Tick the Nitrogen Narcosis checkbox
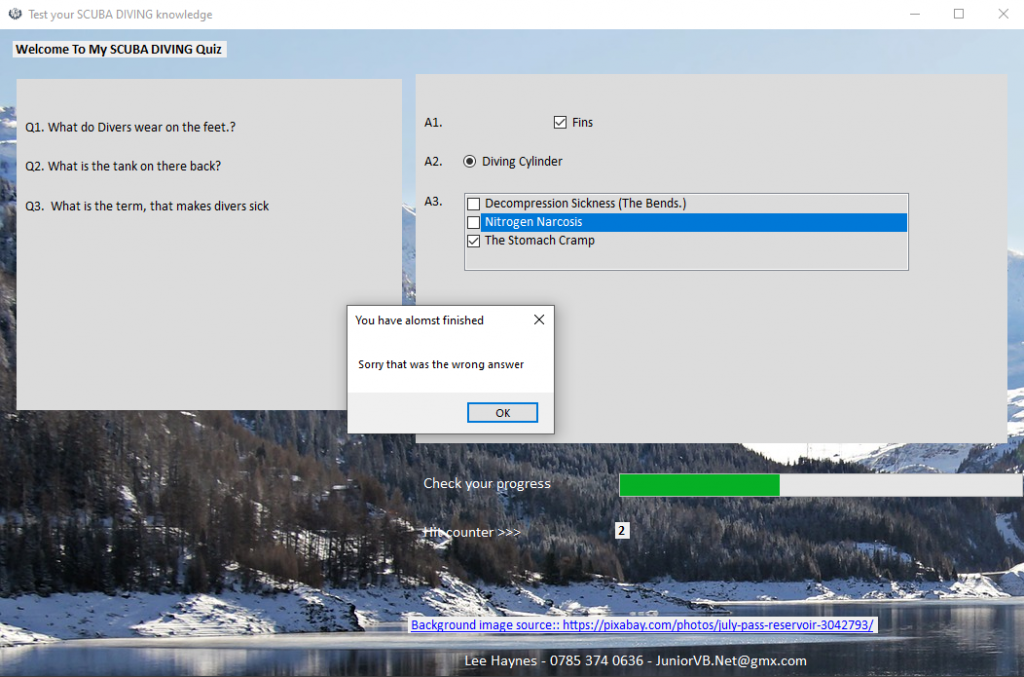This screenshot has width=1024, height=677. pos(474,223)
